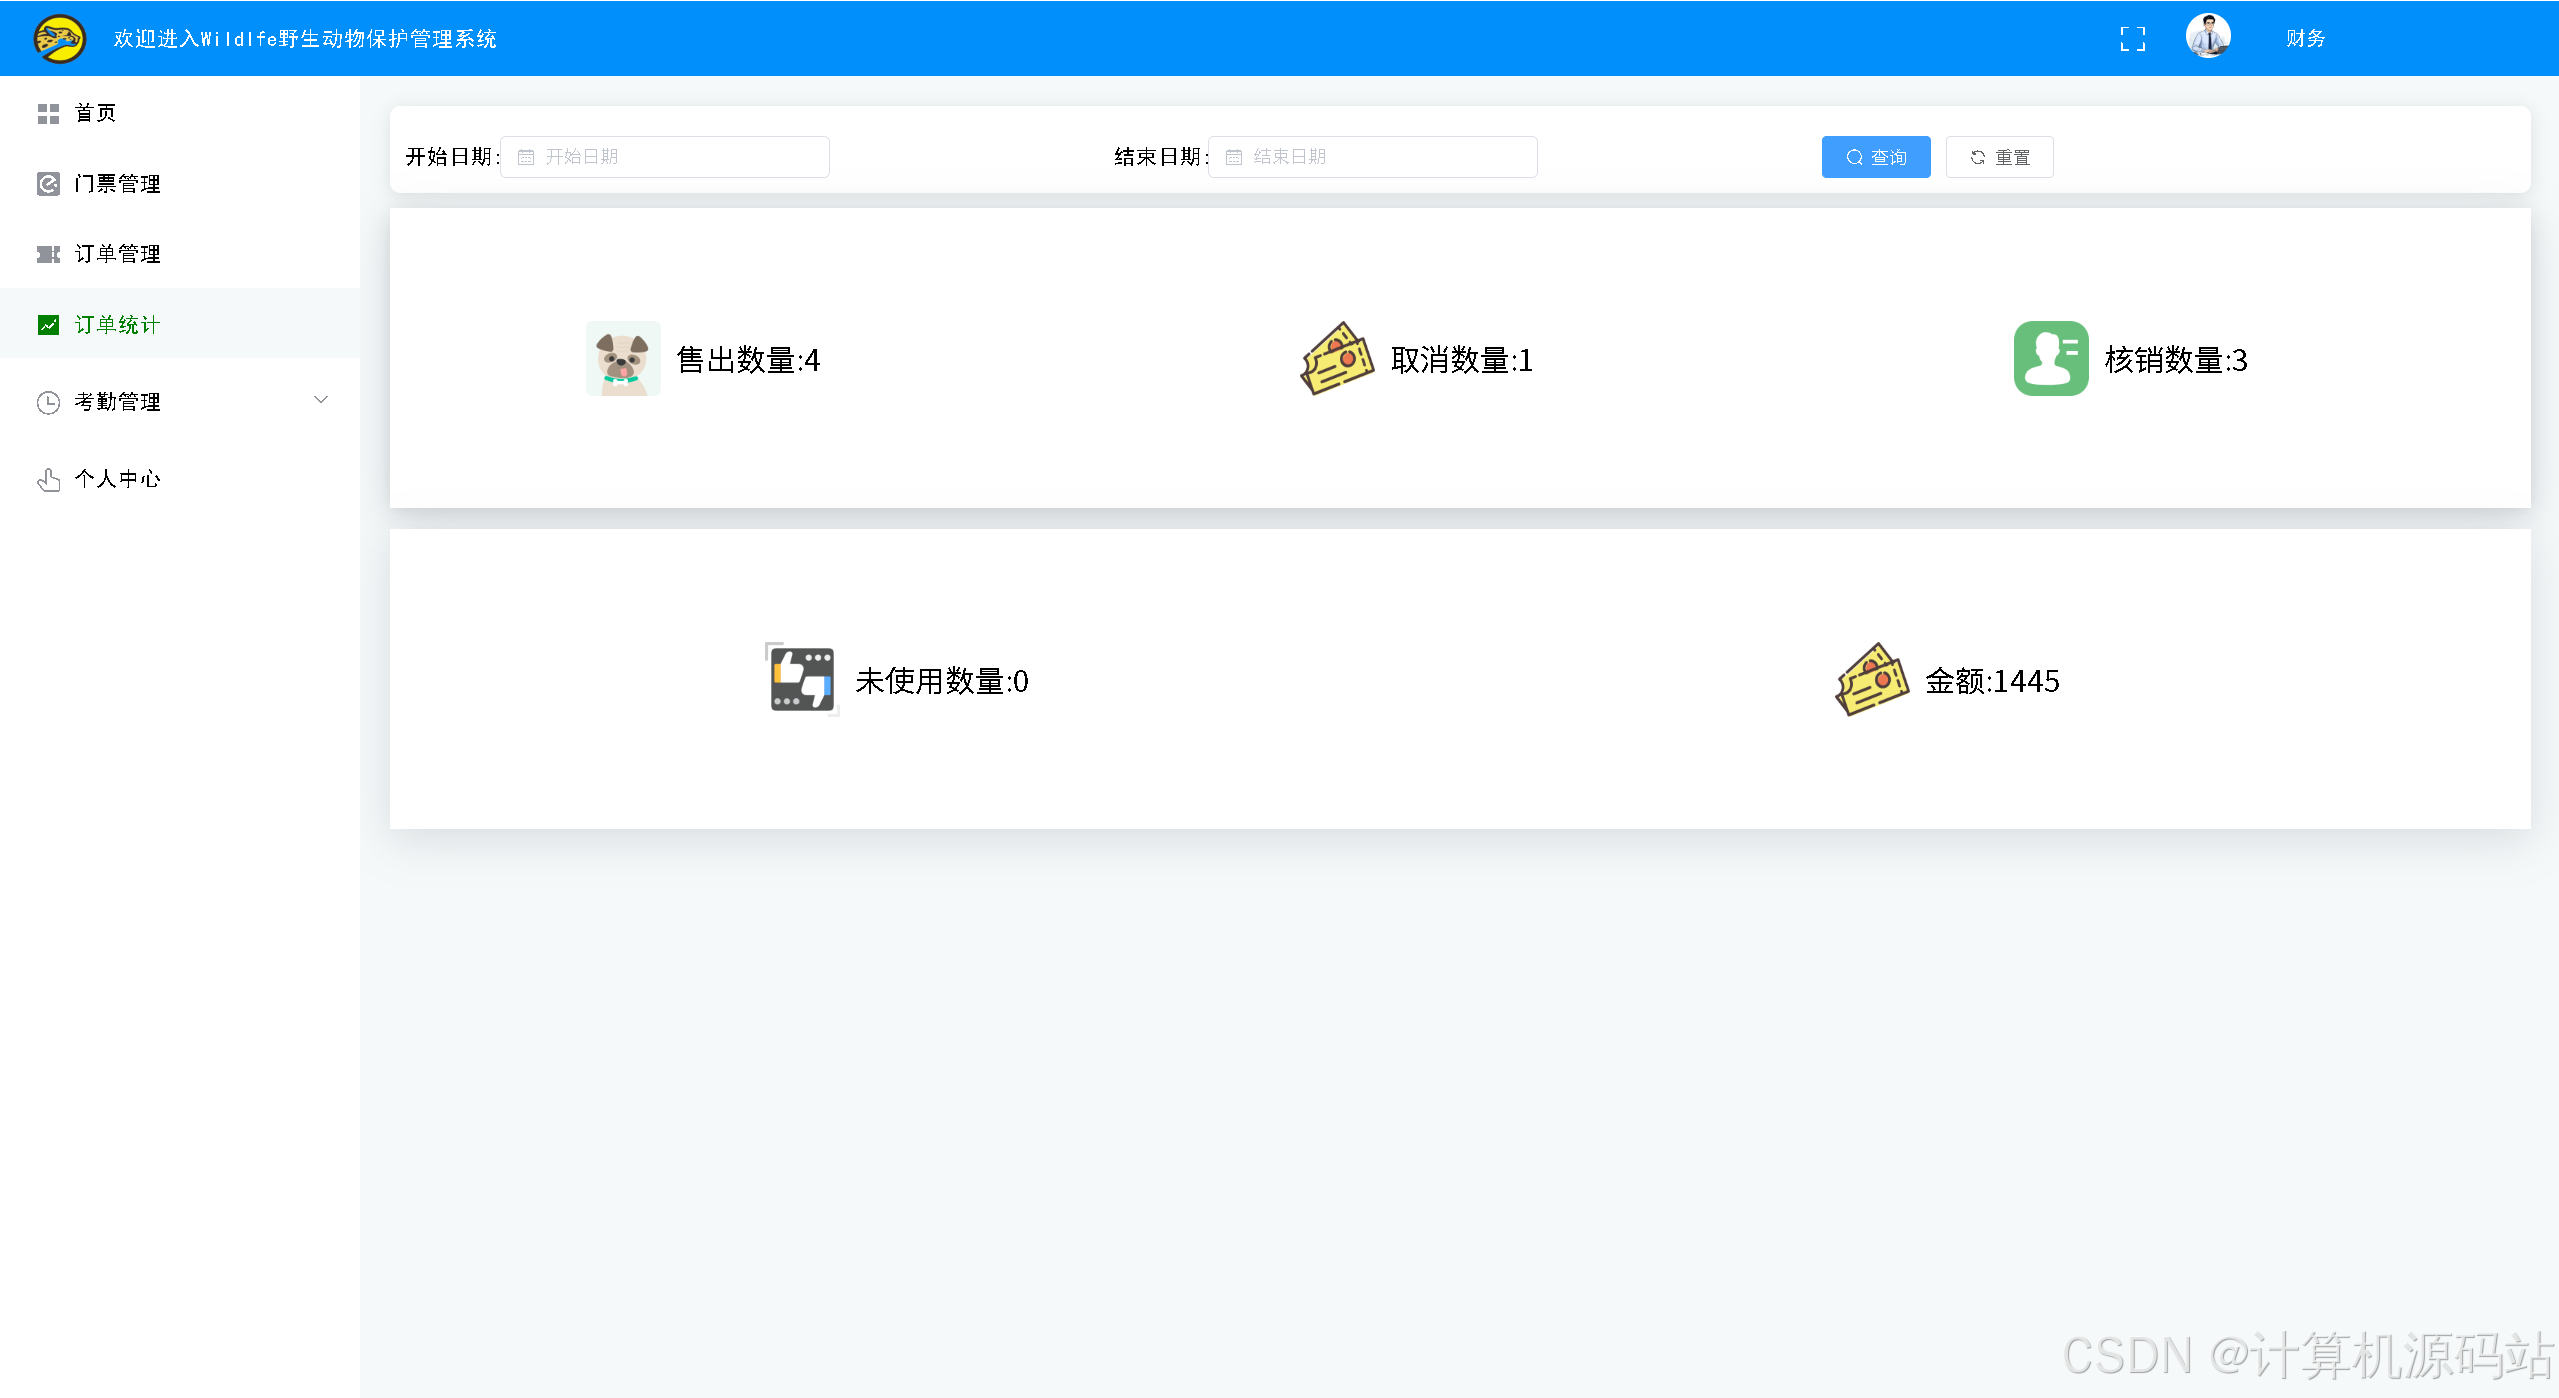
Task: Click the 个人中心 hand pointer icon
Action: (x=48, y=480)
